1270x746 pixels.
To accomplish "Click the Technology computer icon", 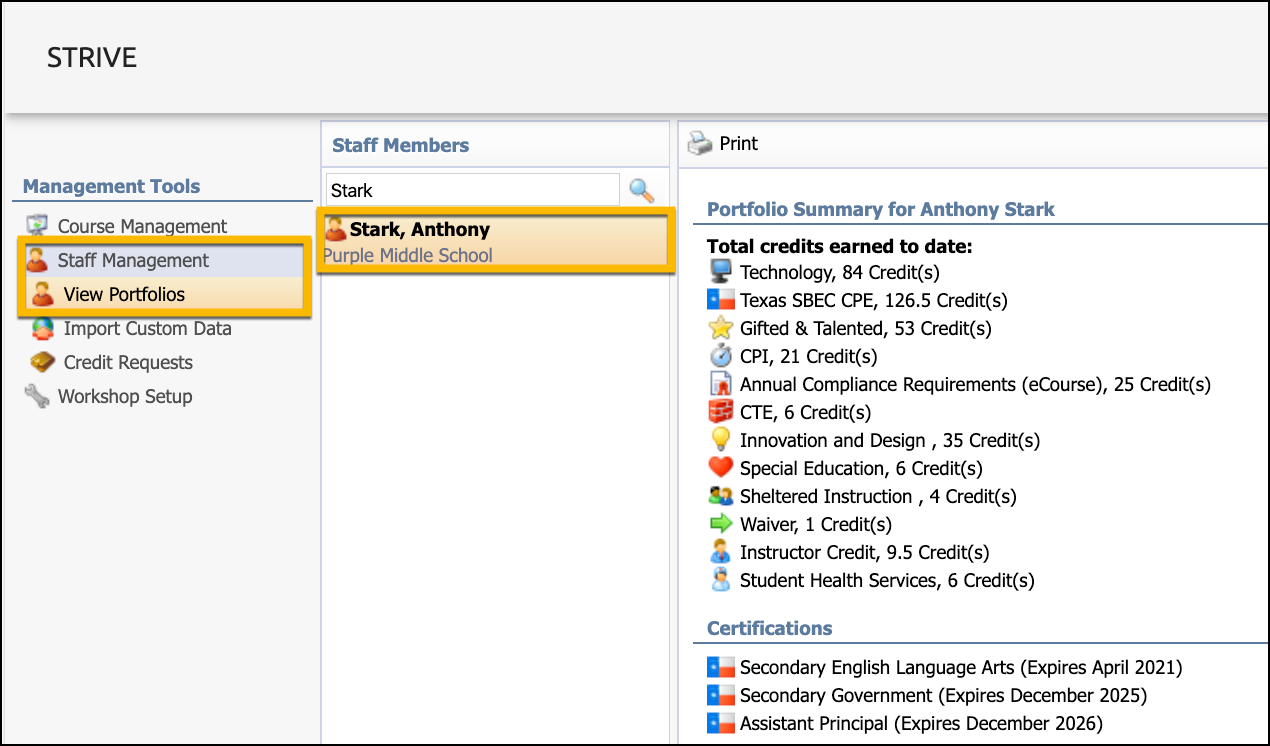I will pyautogui.click(x=720, y=271).
